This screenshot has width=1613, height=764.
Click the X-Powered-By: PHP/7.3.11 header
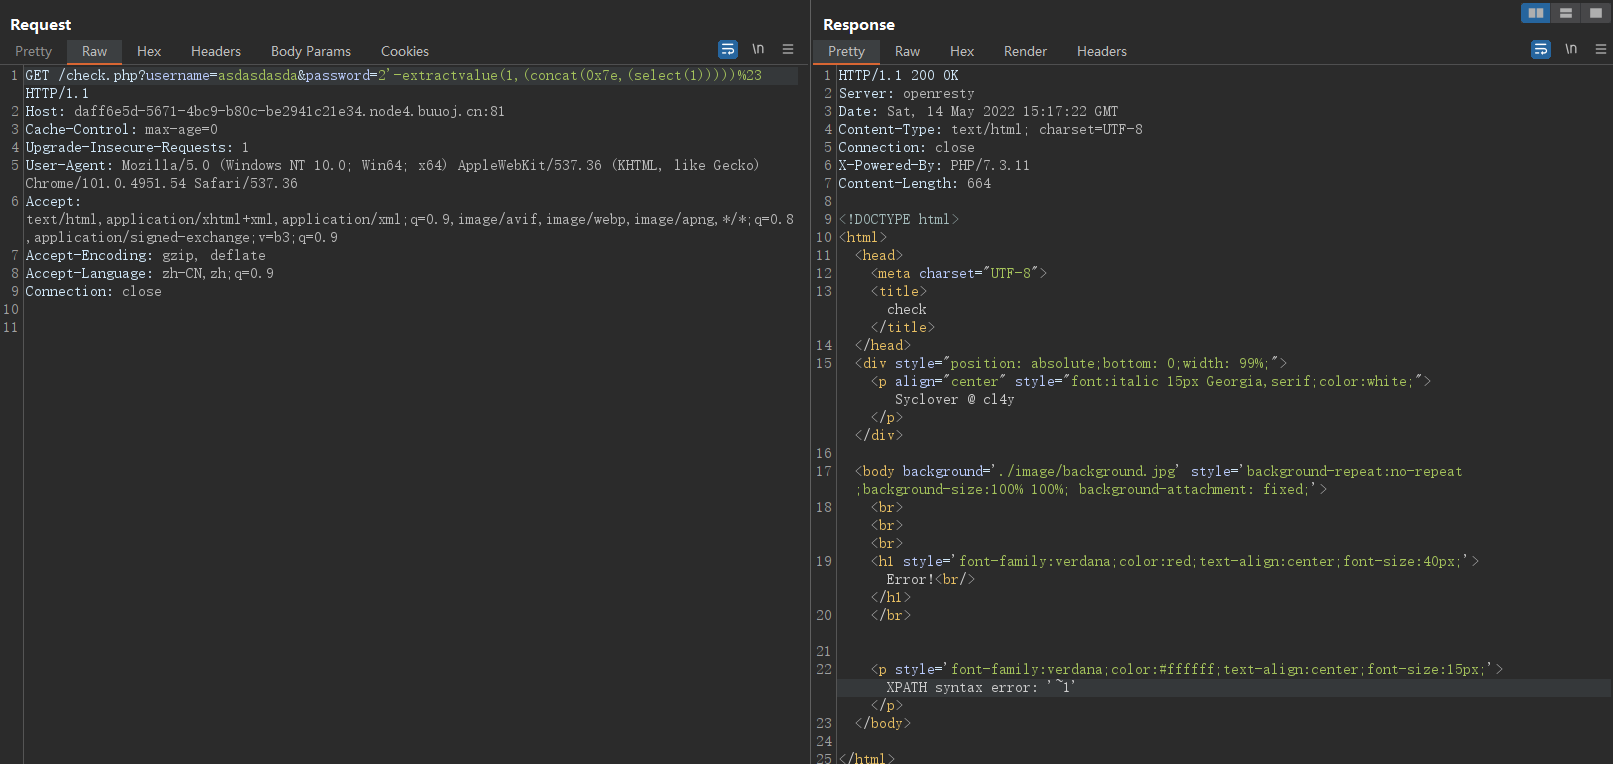click(934, 165)
